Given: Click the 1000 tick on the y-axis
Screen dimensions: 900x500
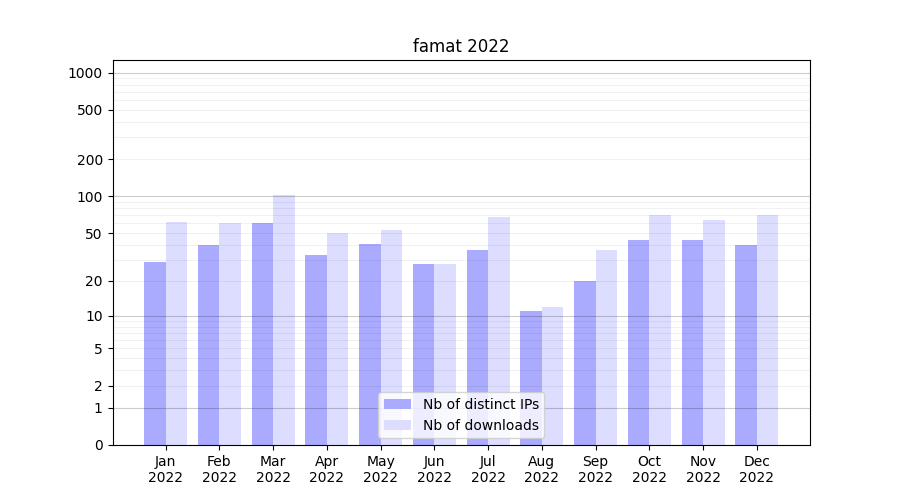Looking at the screenshot, I should coord(85,73).
